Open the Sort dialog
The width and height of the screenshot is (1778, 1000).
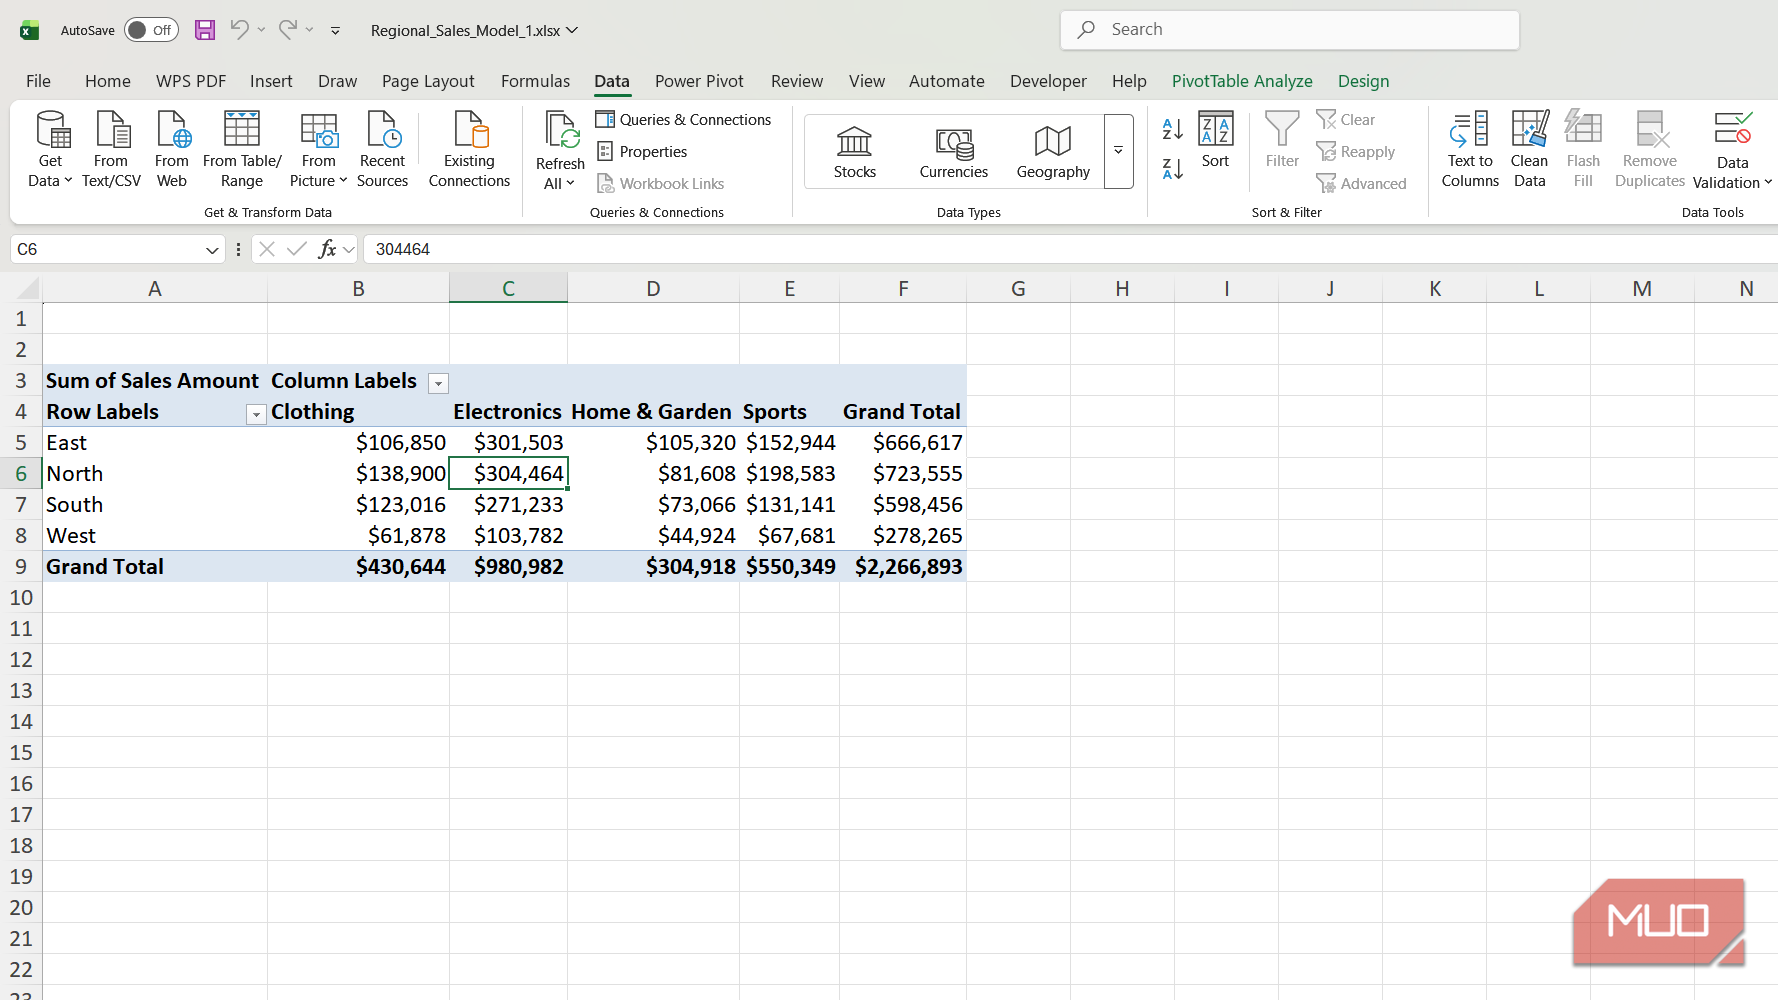coord(1216,140)
